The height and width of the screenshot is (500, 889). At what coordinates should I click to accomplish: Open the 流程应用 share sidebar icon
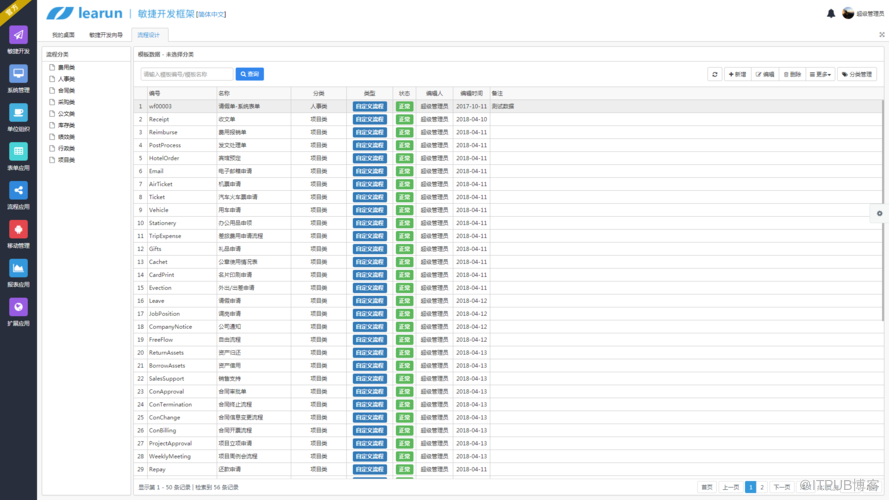pyautogui.click(x=18, y=190)
